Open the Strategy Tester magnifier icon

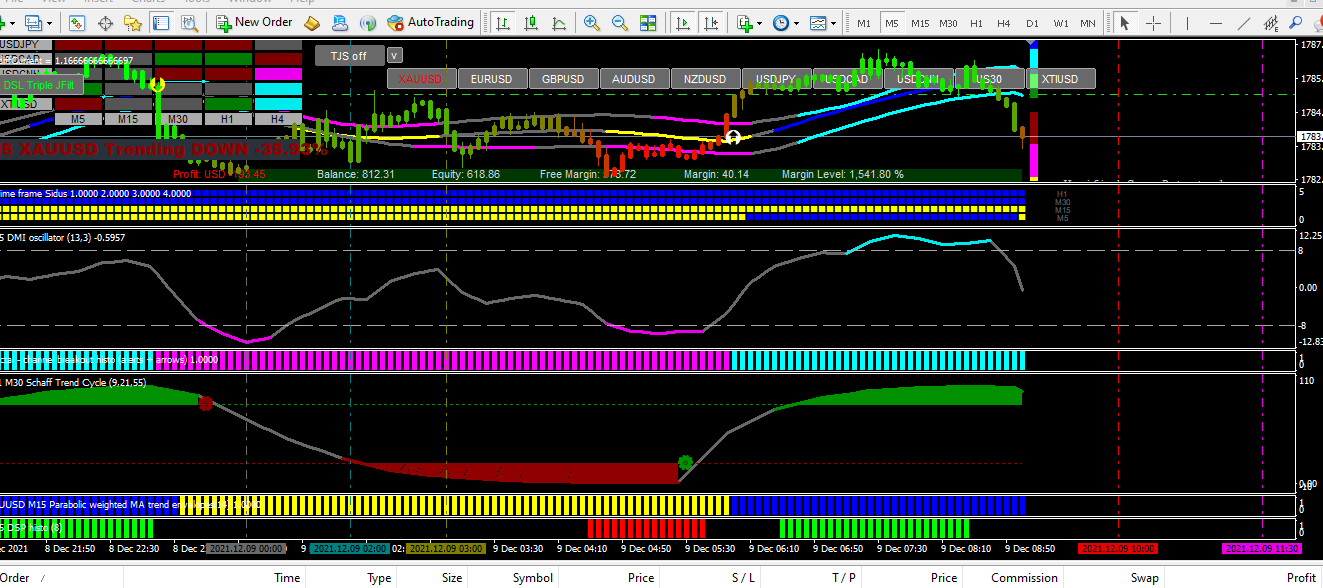click(x=188, y=22)
